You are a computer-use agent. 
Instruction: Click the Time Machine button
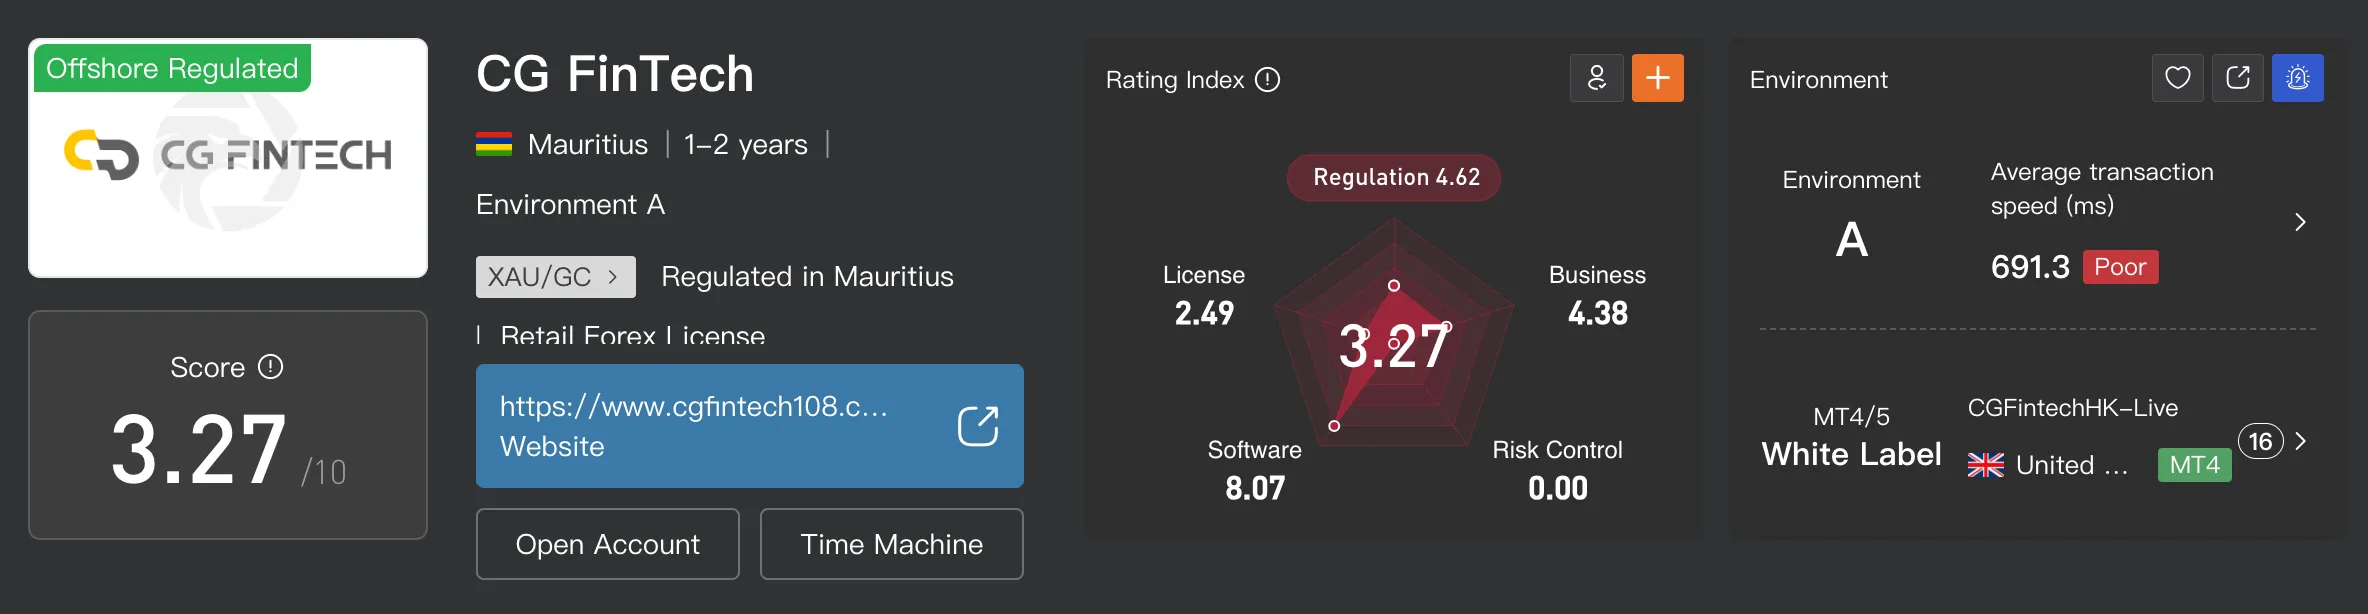pyautogui.click(x=892, y=544)
